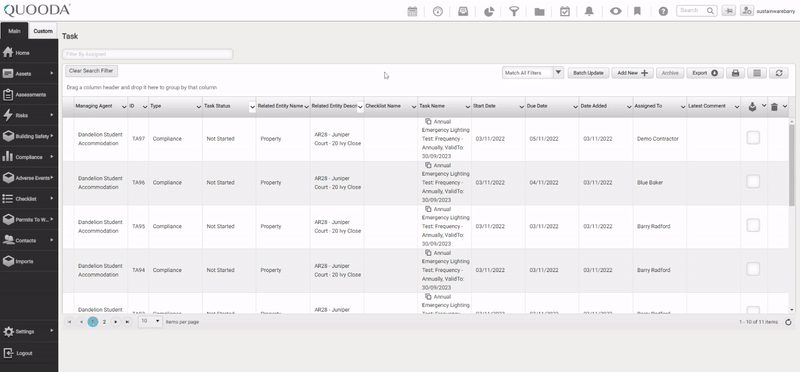Go to last page arrow
Image resolution: width=800 pixels, height=372 pixels.
tap(128, 322)
